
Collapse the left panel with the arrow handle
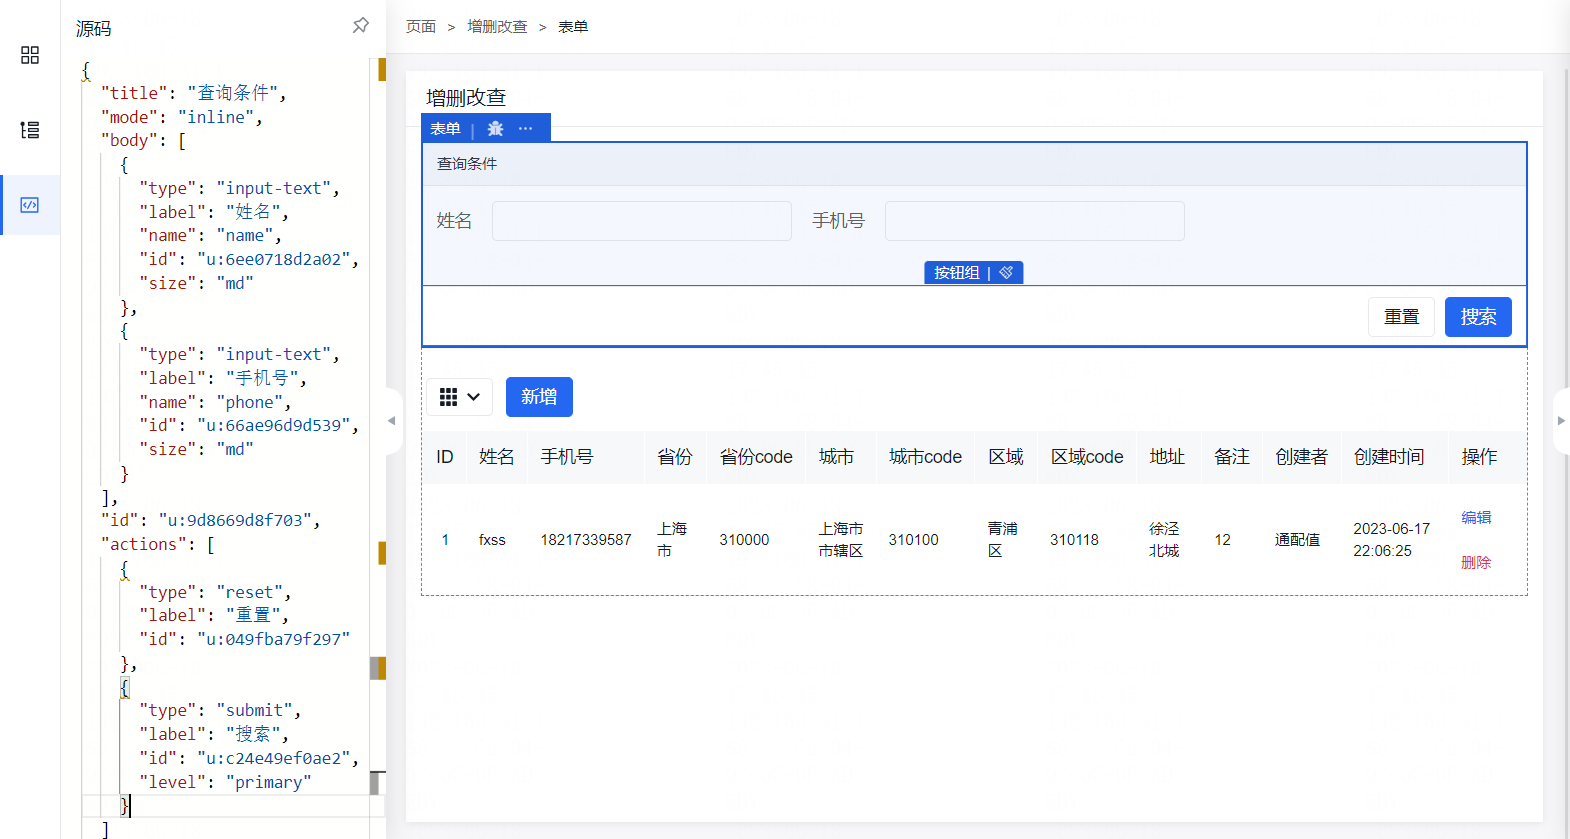(392, 421)
